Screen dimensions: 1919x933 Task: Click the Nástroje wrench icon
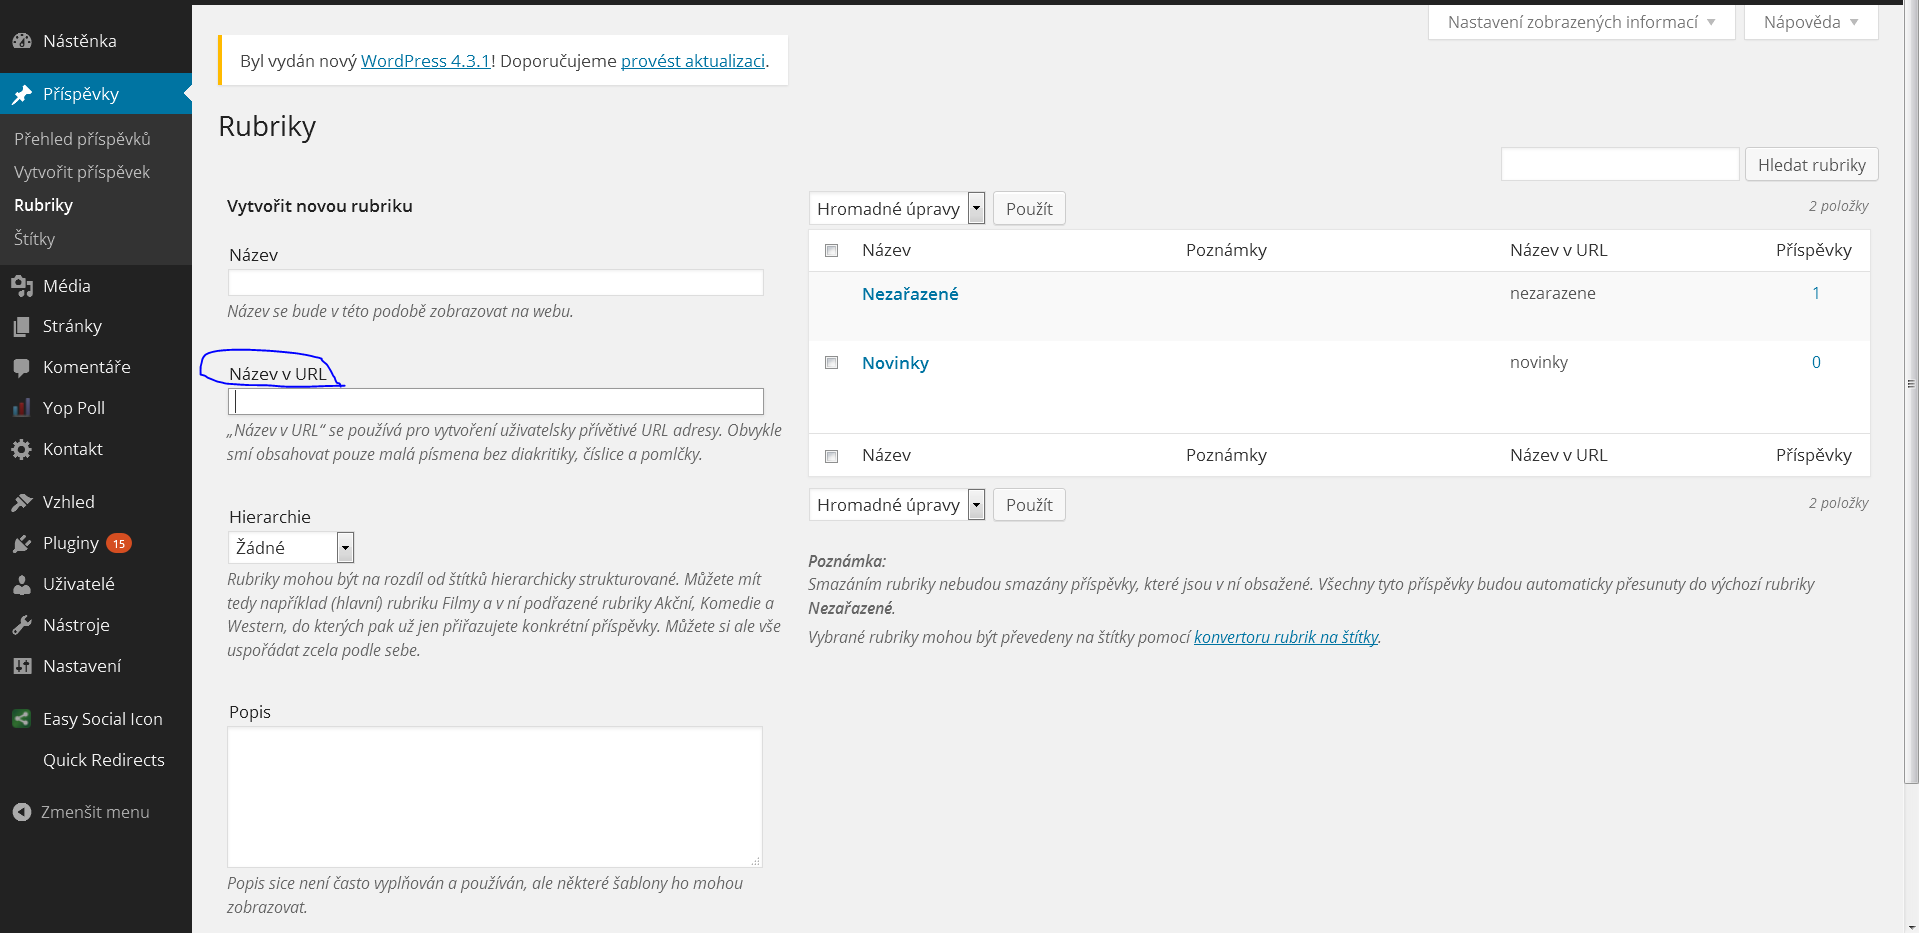point(22,625)
